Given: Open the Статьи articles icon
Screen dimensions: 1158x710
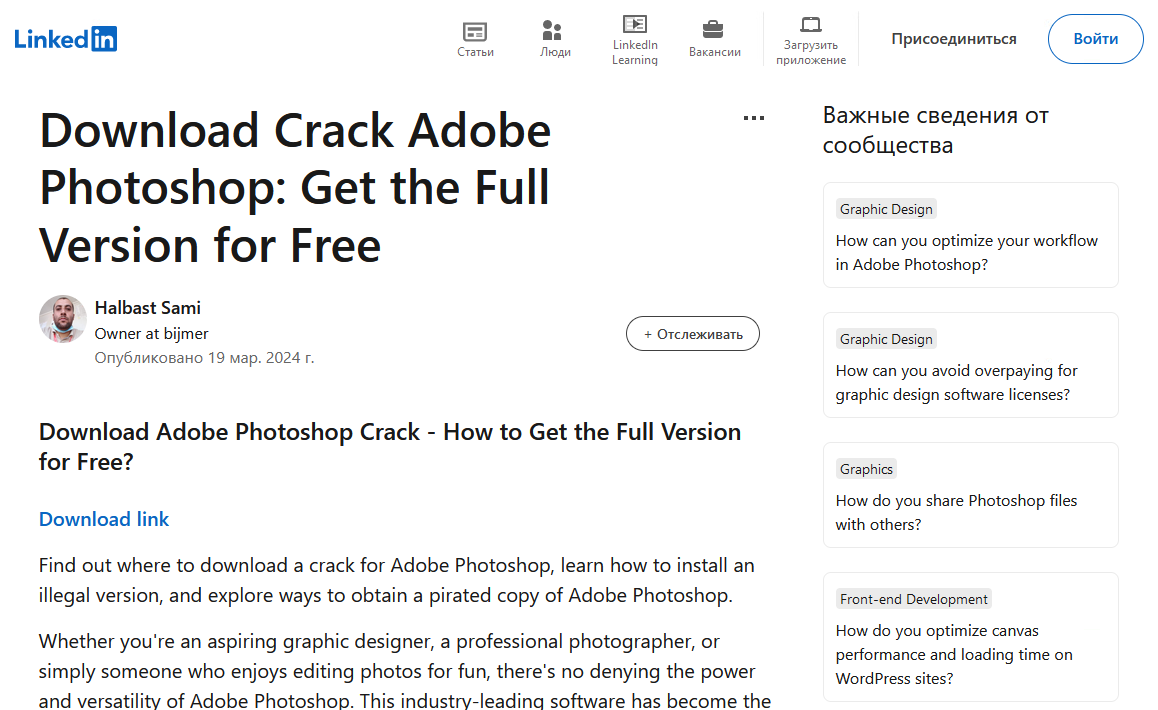Looking at the screenshot, I should point(475,31).
